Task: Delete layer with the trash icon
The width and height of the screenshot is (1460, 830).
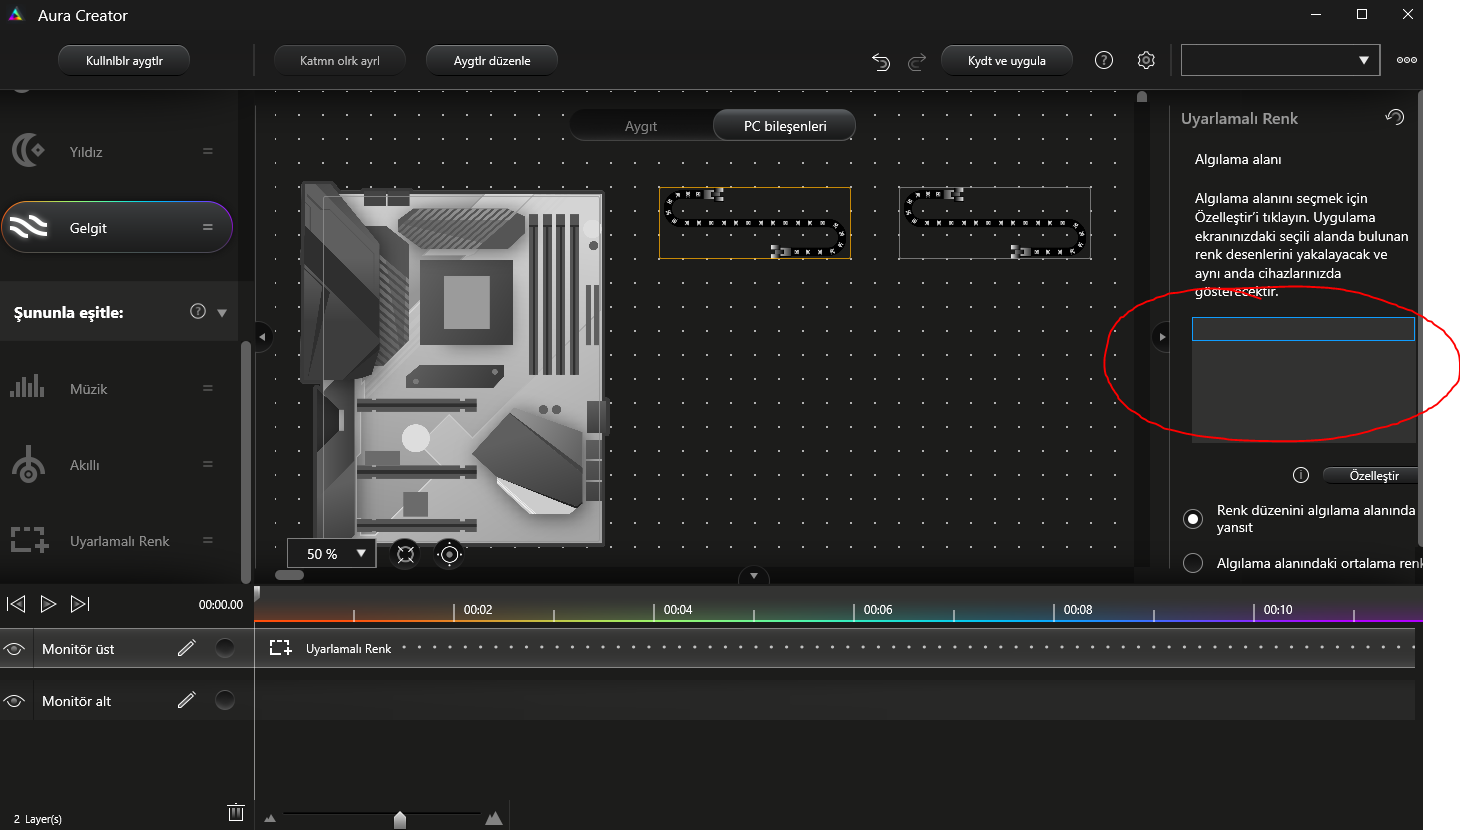Action: 236,812
